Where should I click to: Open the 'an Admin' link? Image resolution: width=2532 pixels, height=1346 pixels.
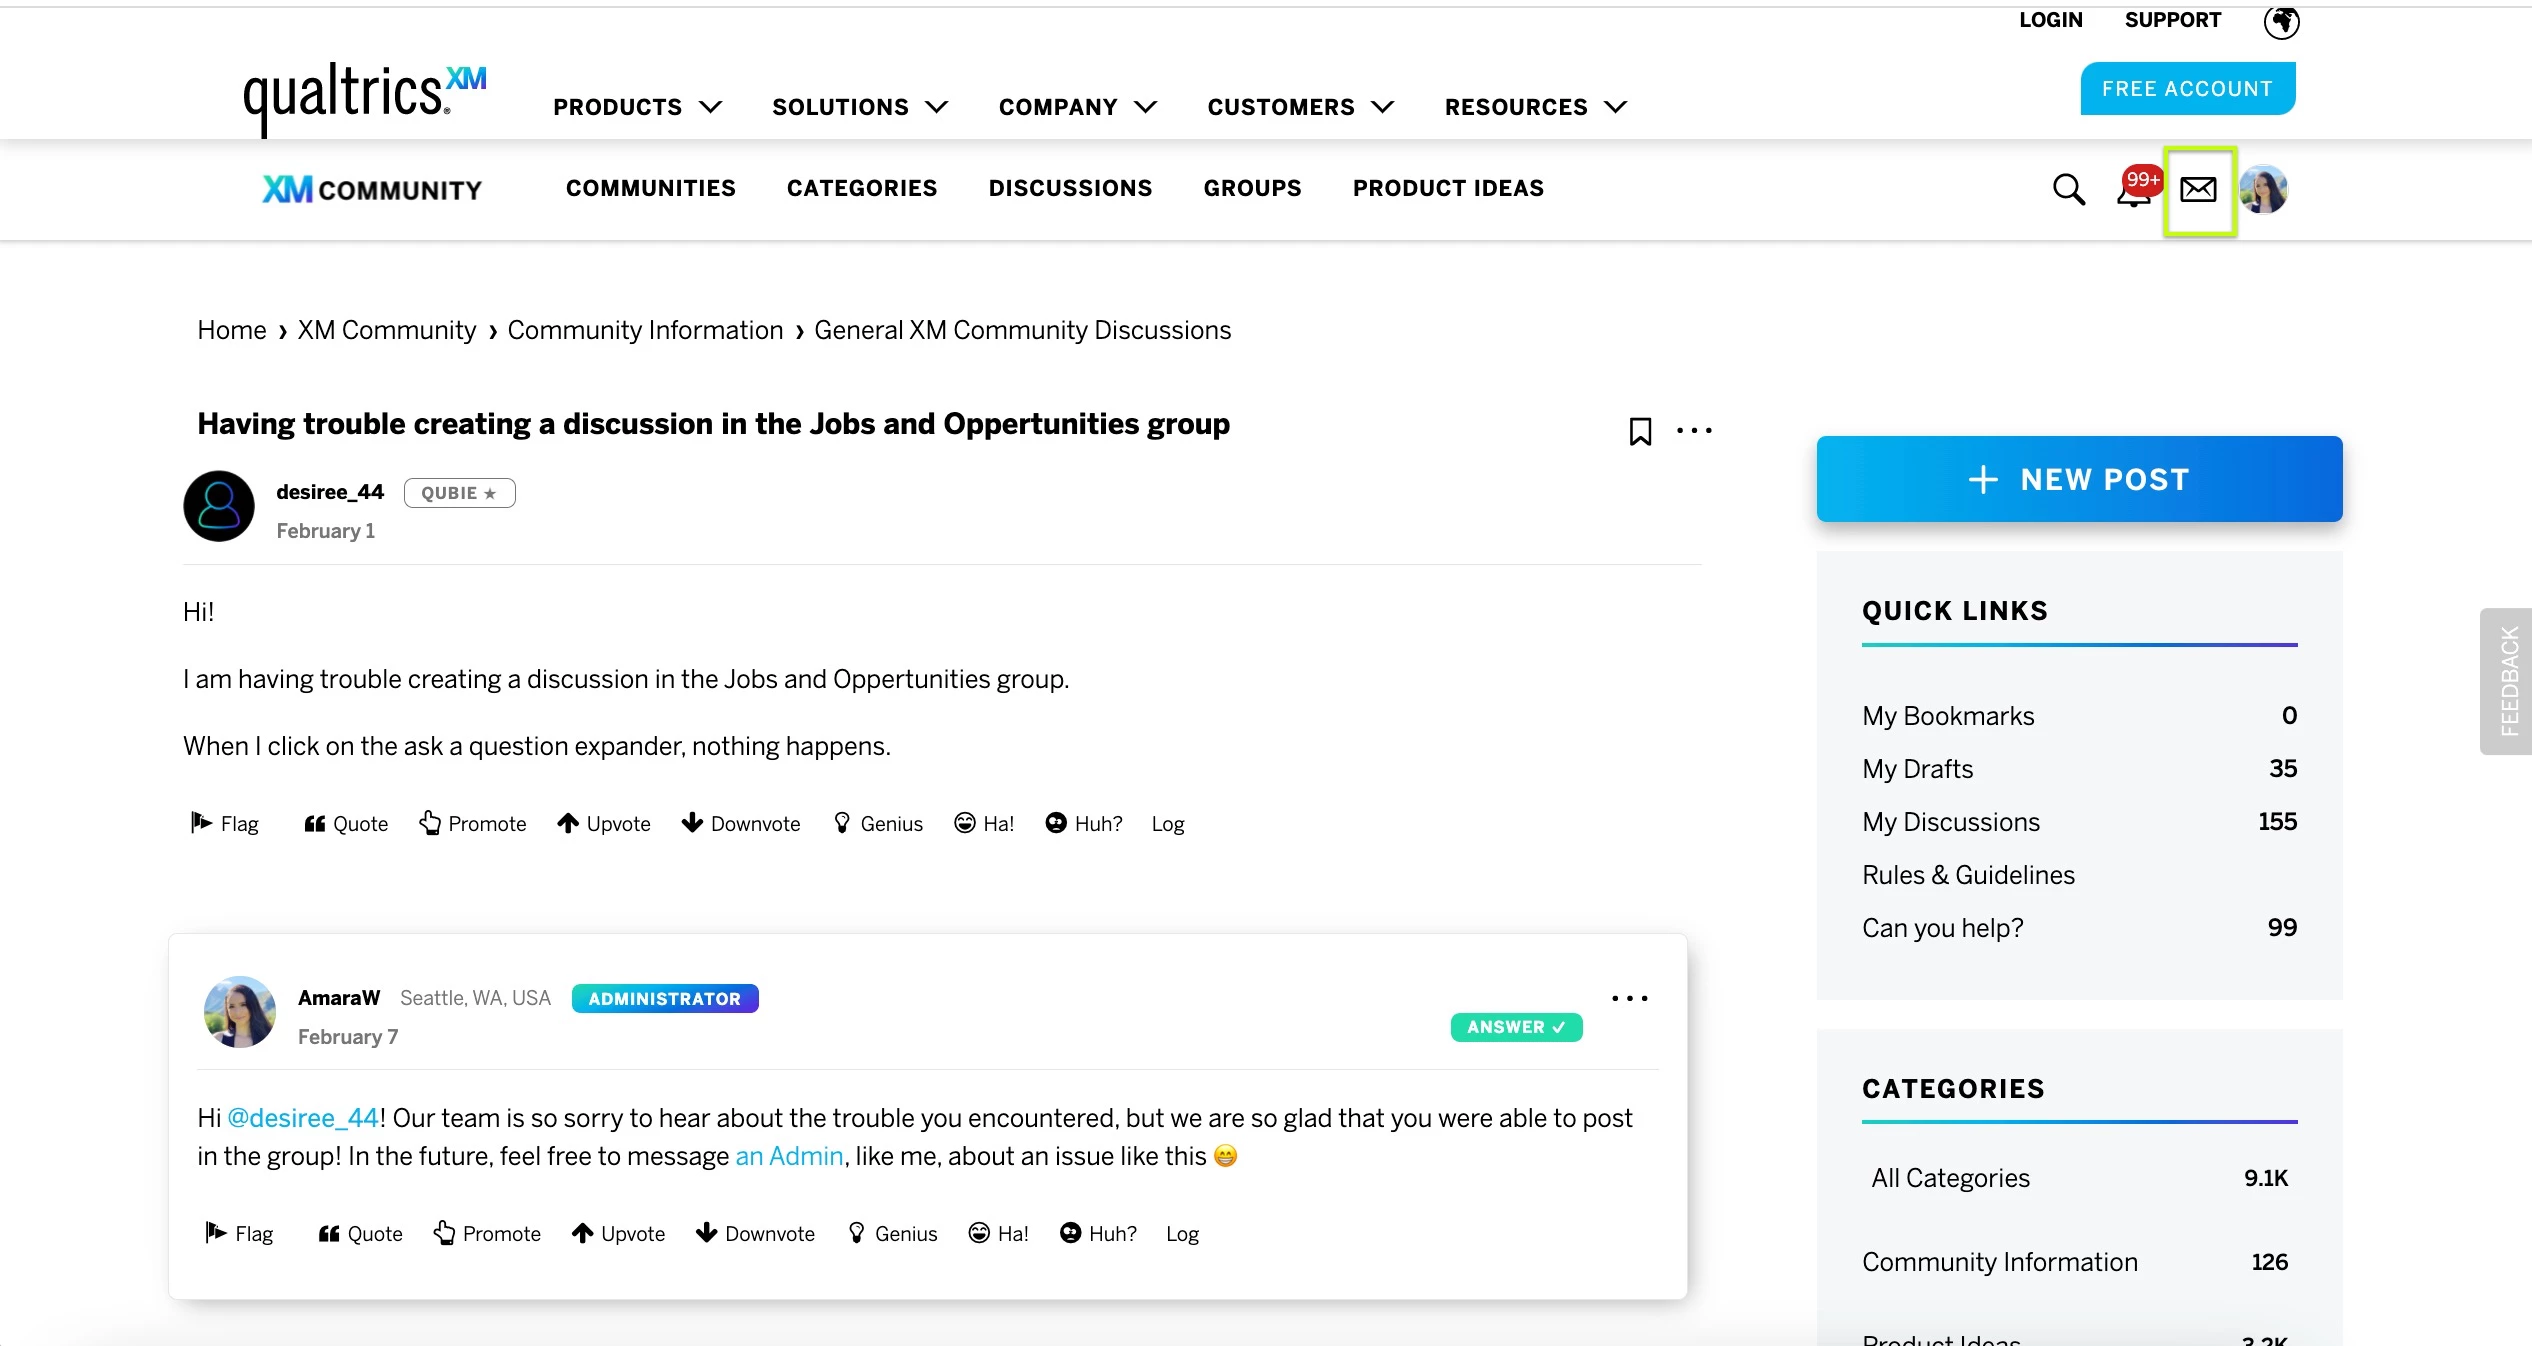tap(789, 1156)
